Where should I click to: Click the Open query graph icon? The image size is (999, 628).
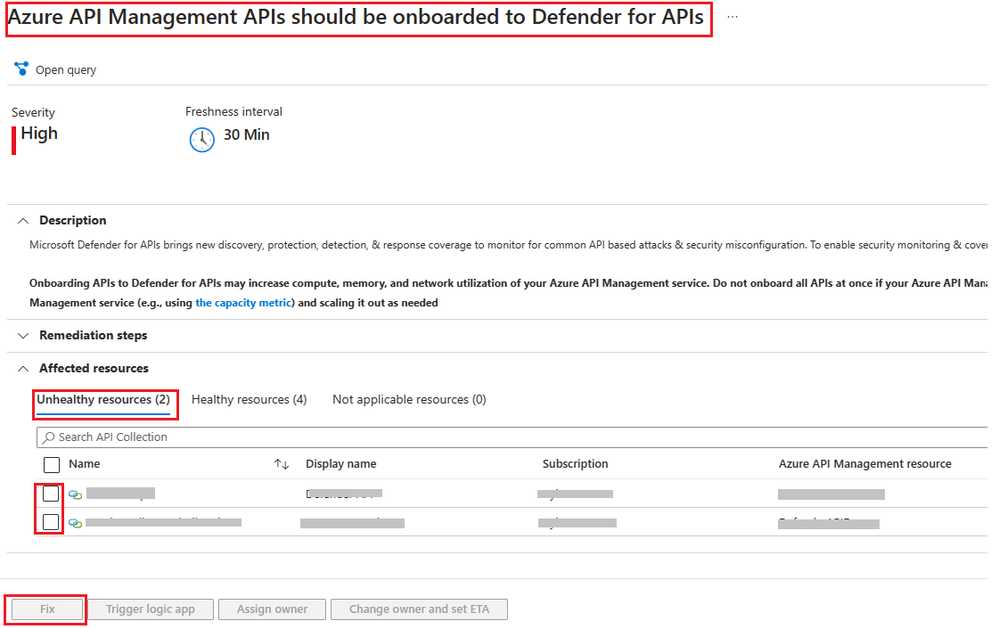pyautogui.click(x=22, y=69)
